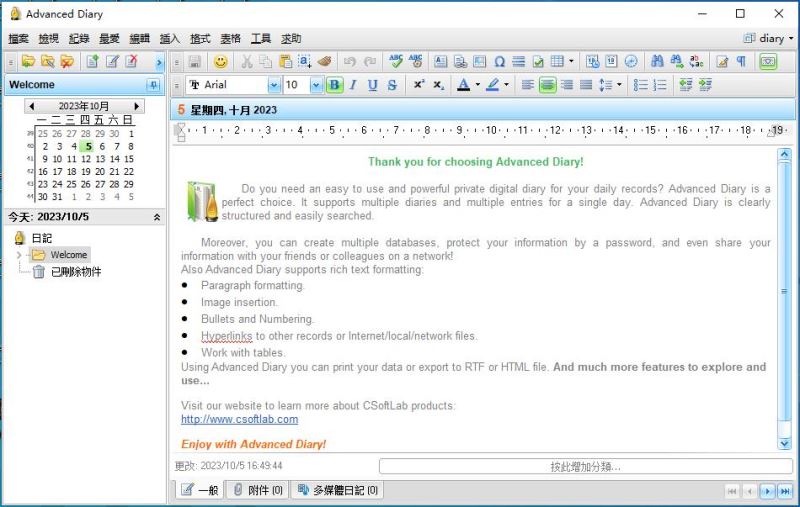
Task: Toggle strikethrough formatting
Action: coord(392,85)
